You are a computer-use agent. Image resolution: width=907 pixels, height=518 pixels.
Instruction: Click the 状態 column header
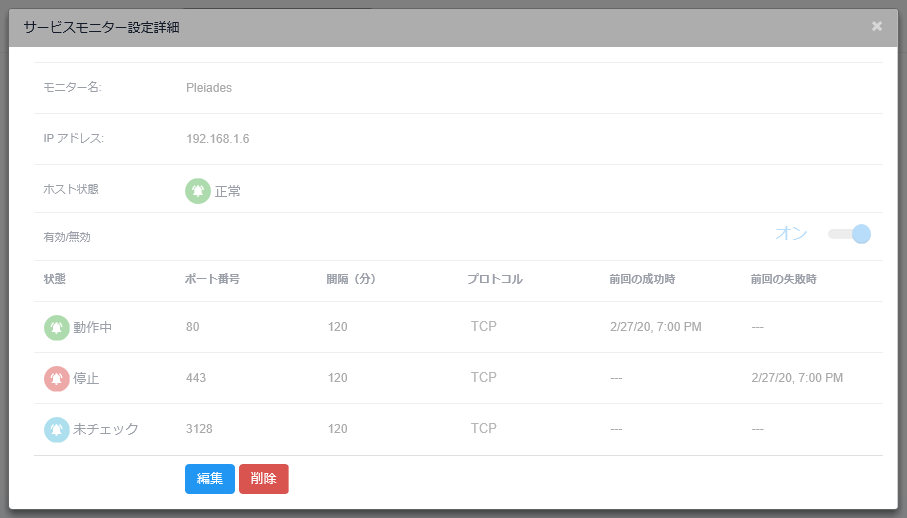[54, 279]
